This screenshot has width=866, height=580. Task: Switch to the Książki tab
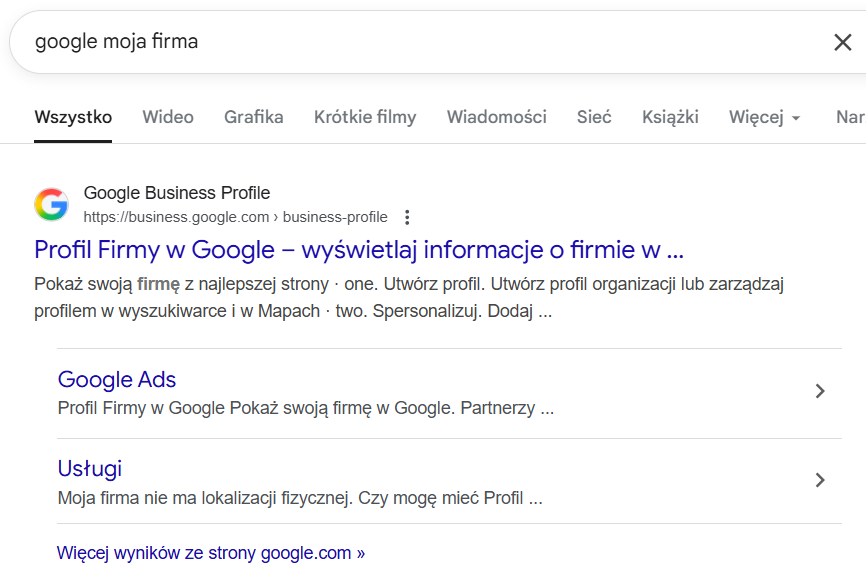[x=670, y=117]
